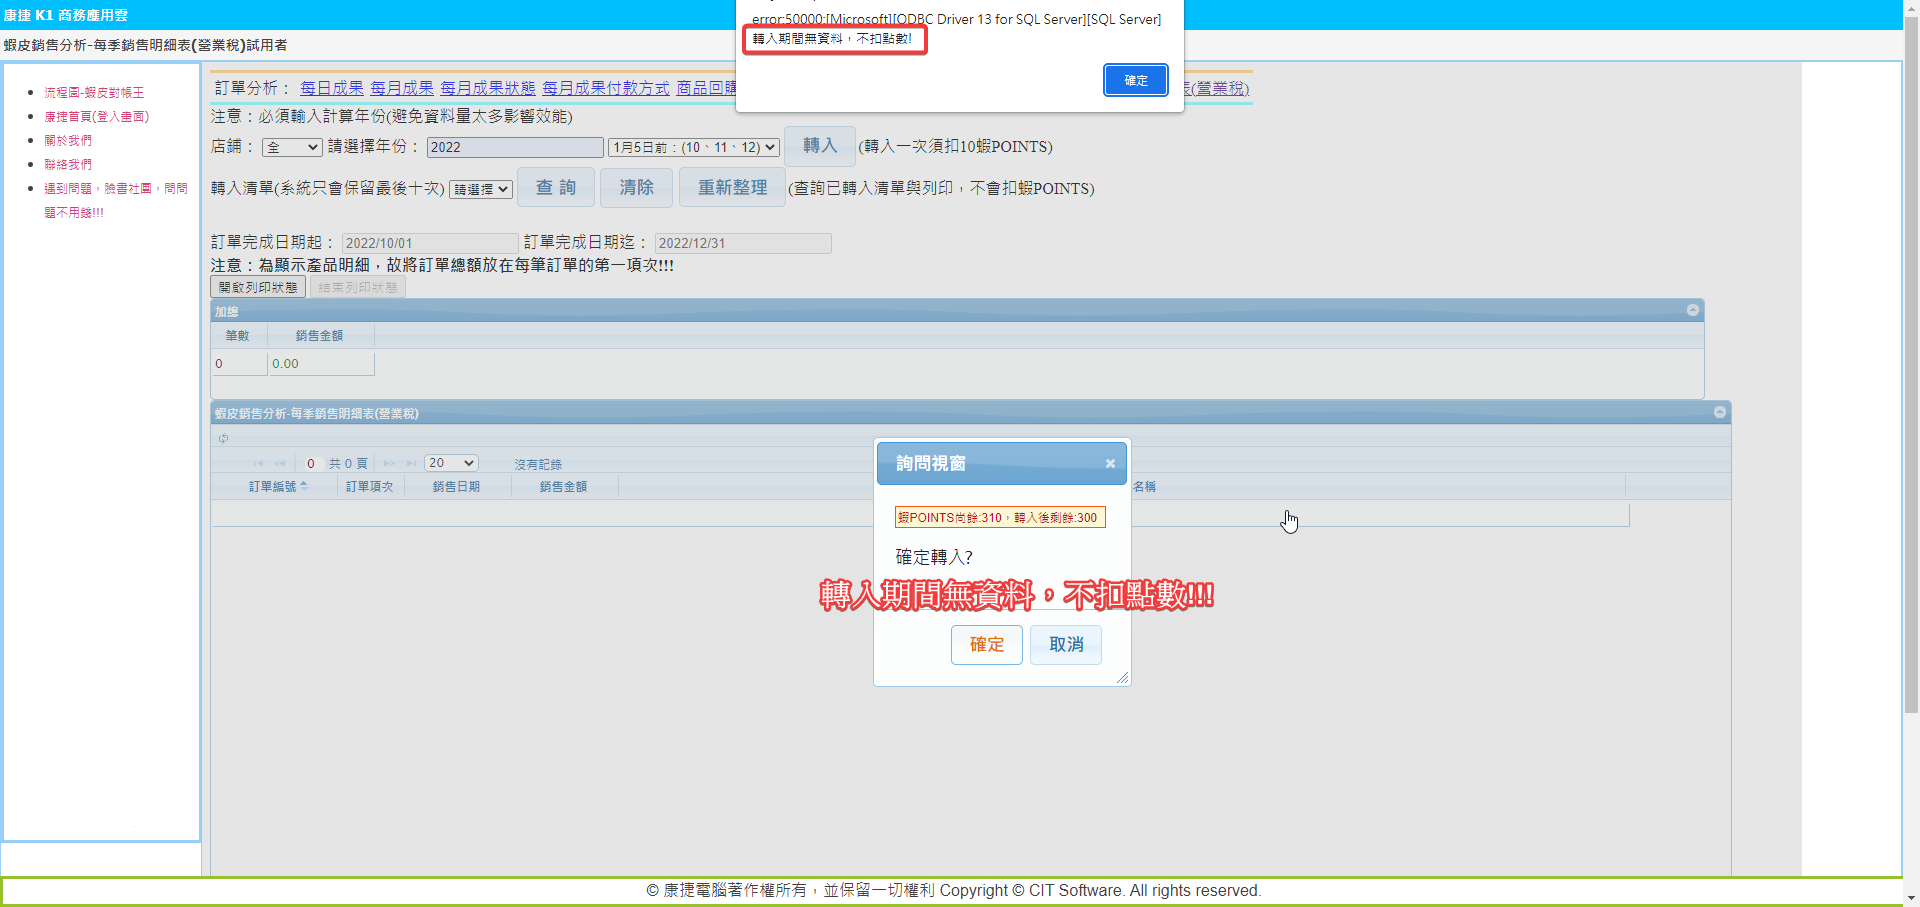Click the year input field

click(514, 147)
